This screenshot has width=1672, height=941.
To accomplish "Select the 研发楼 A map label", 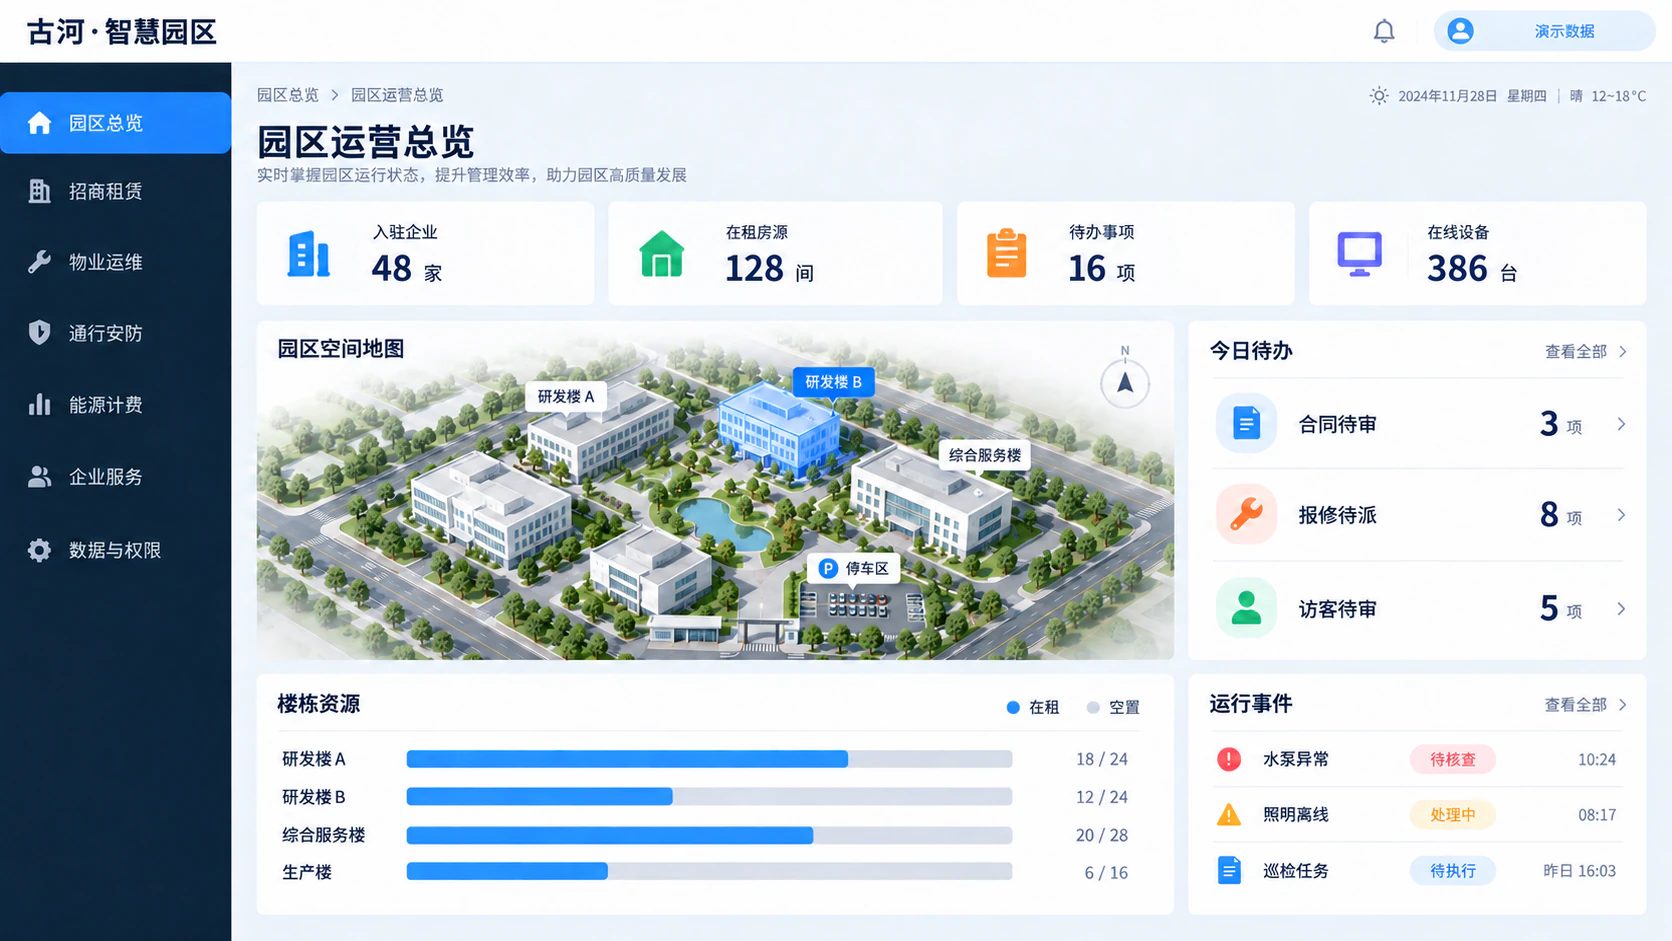I will point(566,396).
